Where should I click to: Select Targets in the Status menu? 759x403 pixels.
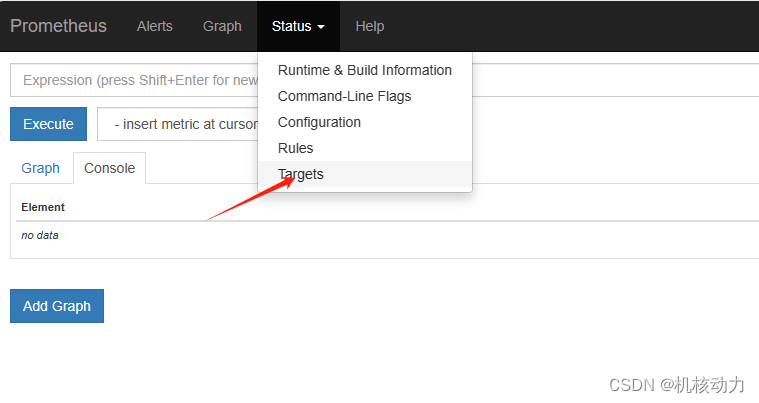tap(365, 174)
